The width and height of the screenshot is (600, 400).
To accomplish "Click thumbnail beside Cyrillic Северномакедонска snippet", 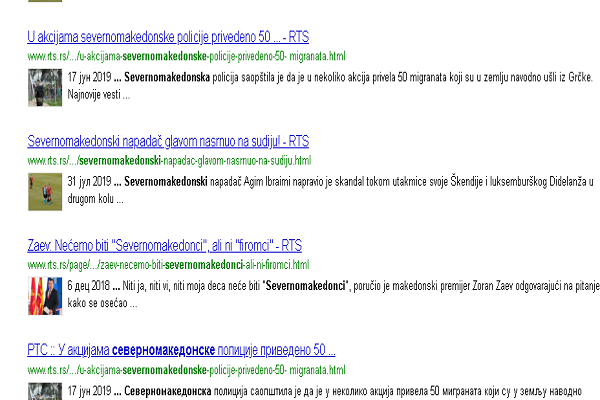I will (x=45, y=391).
